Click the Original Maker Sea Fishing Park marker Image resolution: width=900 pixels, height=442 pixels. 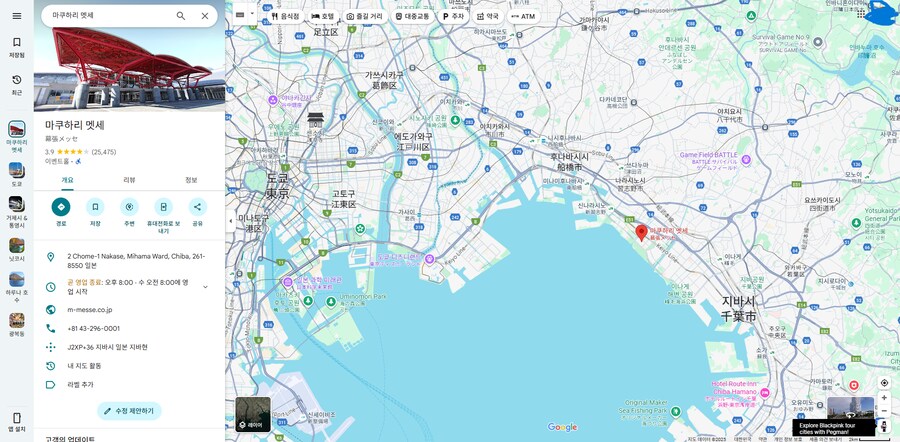[676, 411]
